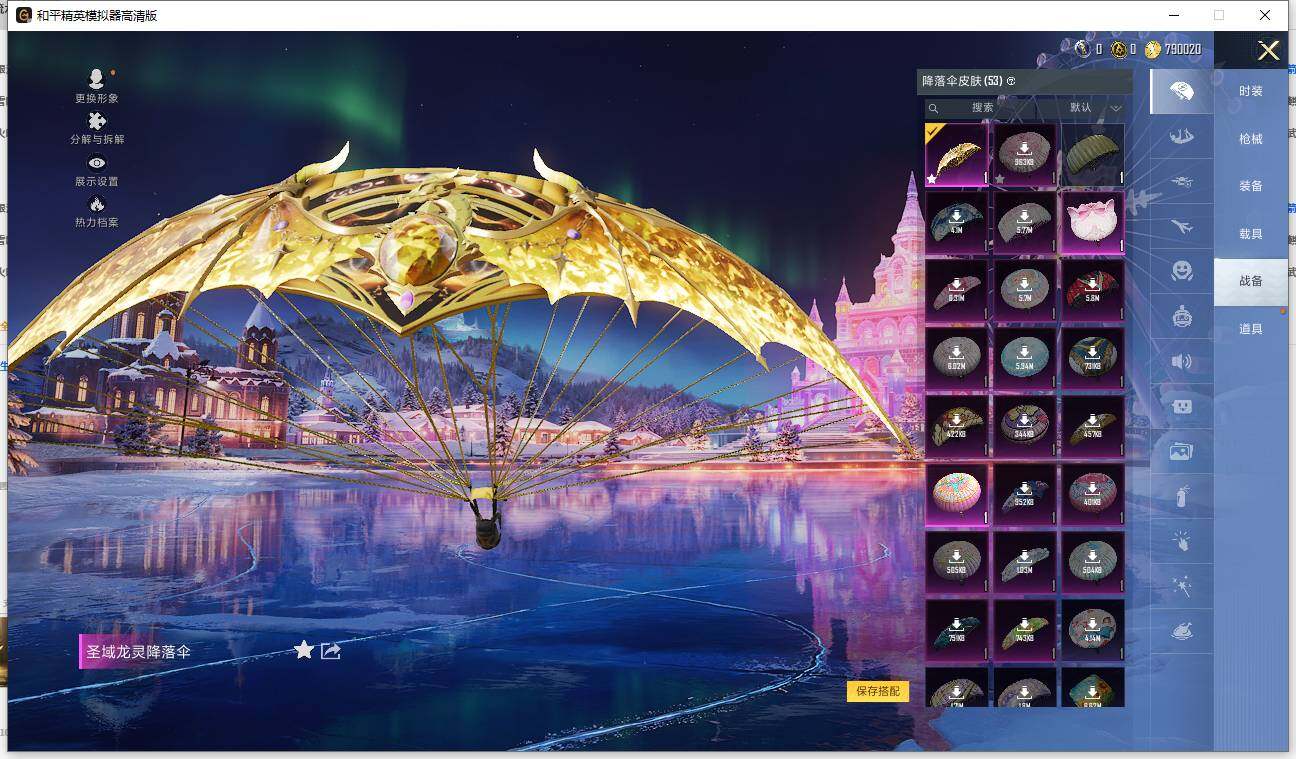Share the parachute via the share arrow icon
The height and width of the screenshot is (759, 1296).
(x=331, y=651)
